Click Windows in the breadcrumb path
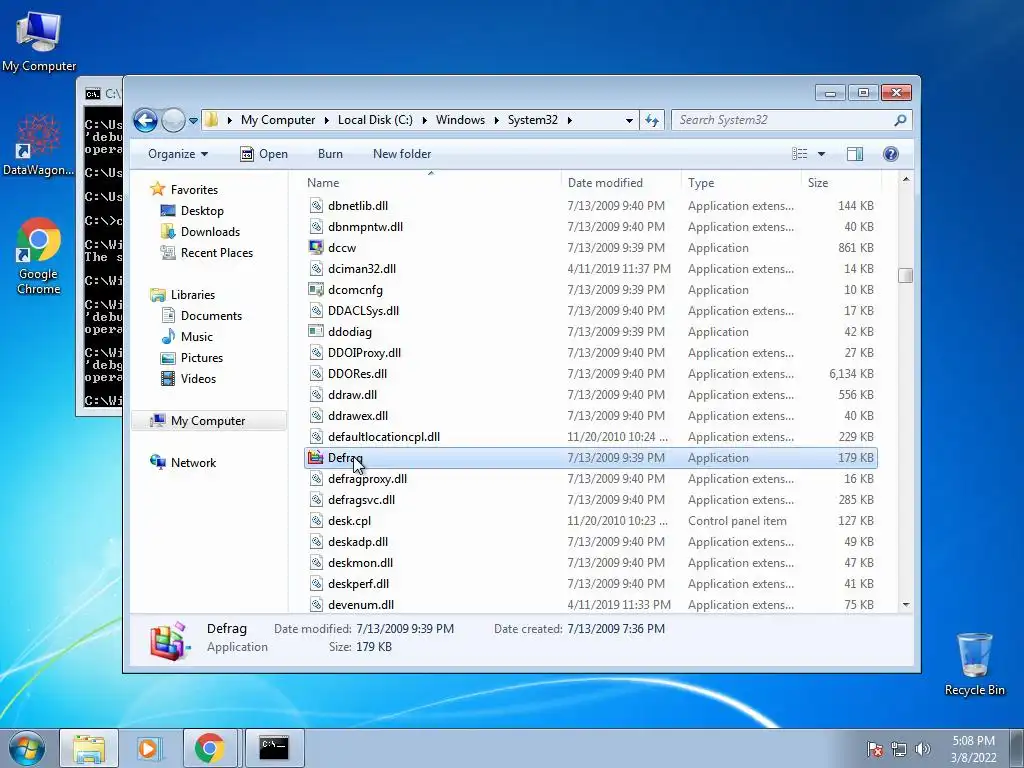 (460, 120)
